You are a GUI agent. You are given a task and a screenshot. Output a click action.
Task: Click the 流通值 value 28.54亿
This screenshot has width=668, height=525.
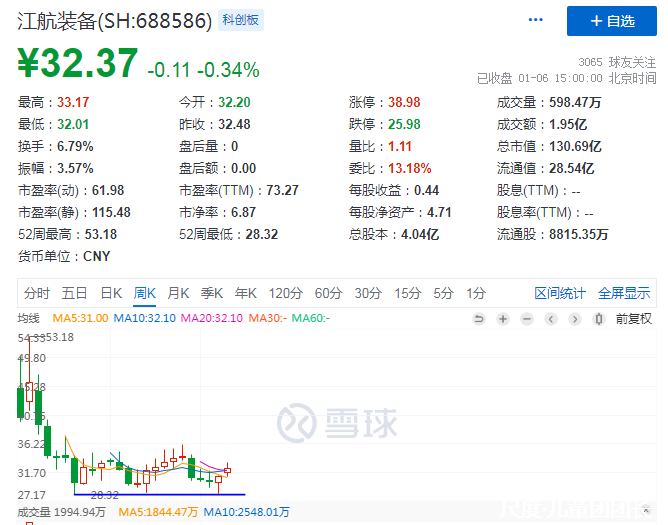click(x=571, y=168)
